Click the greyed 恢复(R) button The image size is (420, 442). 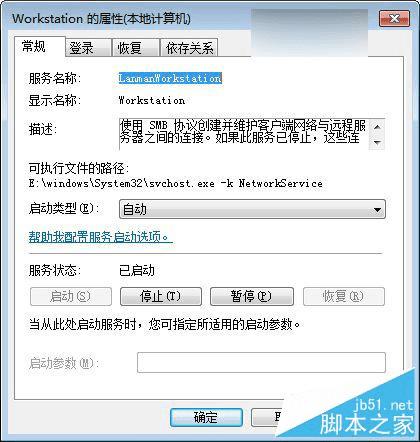click(x=344, y=296)
